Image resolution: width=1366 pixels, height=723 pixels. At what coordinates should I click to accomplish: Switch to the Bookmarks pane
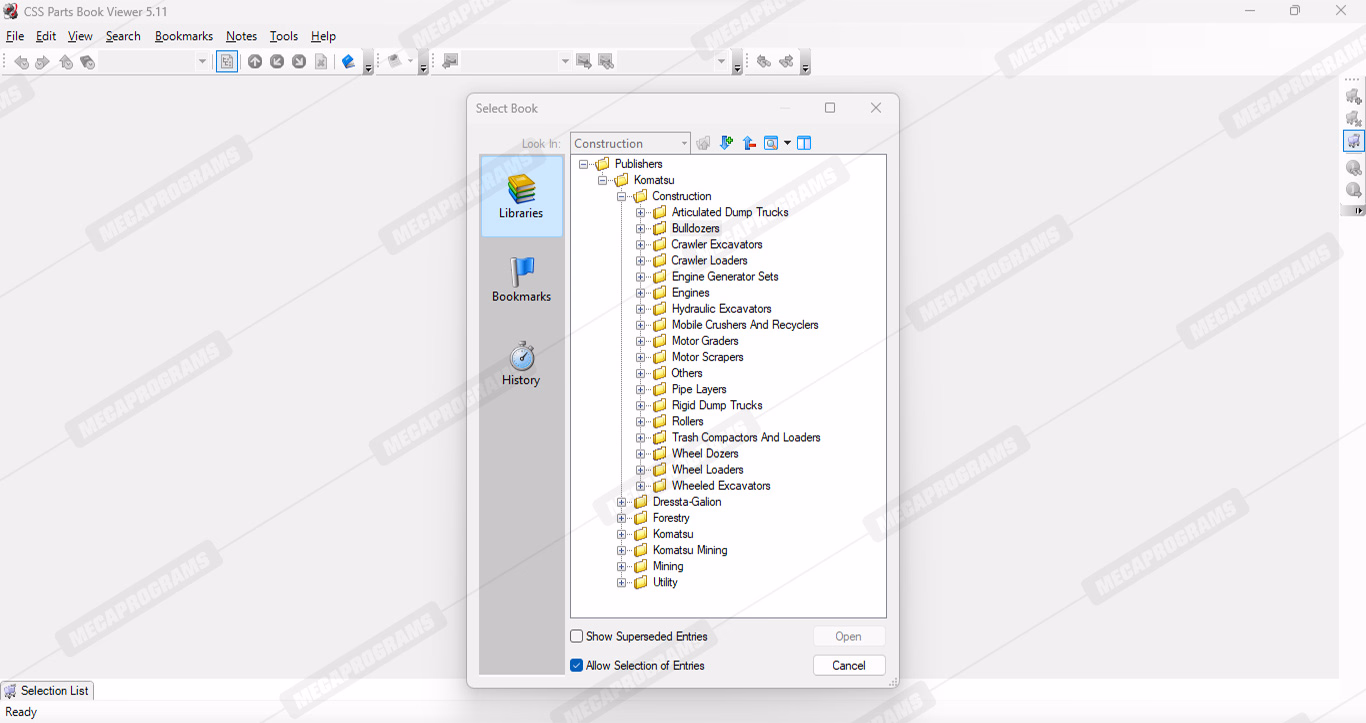[521, 280]
